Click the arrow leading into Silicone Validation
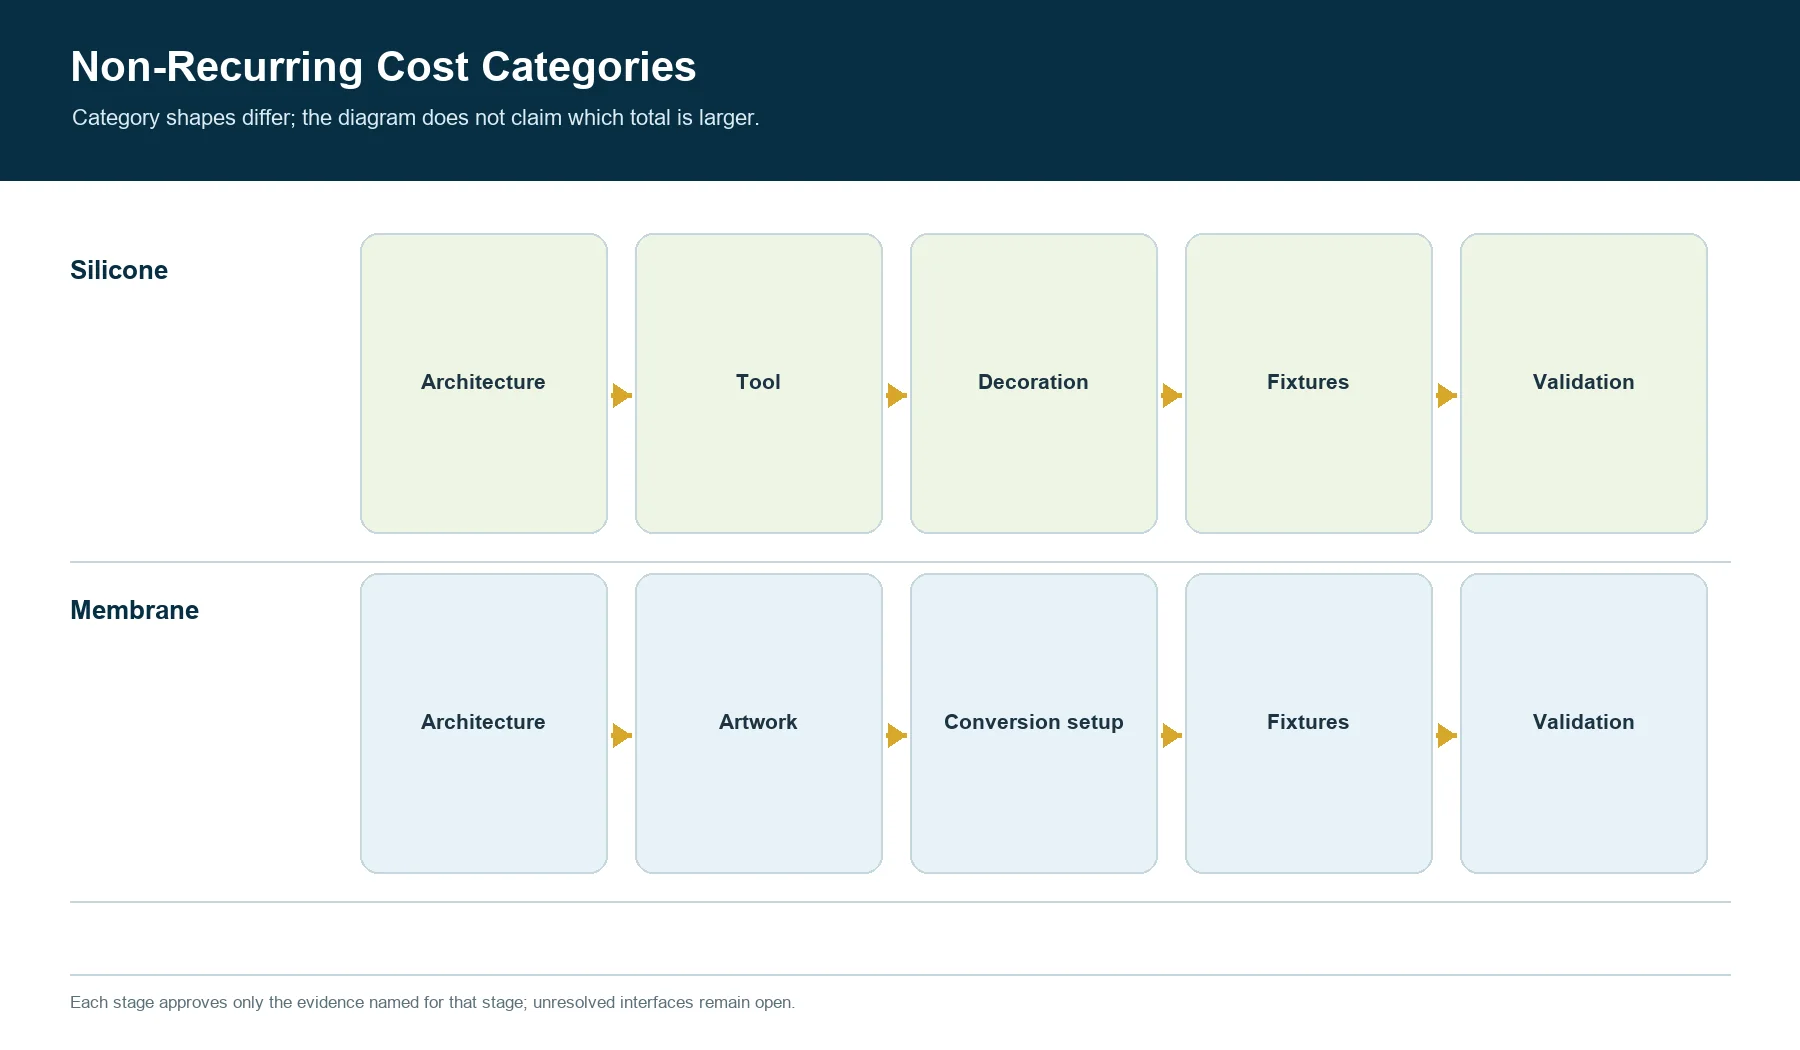Image resolution: width=1800 pixels, height=1050 pixels. pos(1446,395)
